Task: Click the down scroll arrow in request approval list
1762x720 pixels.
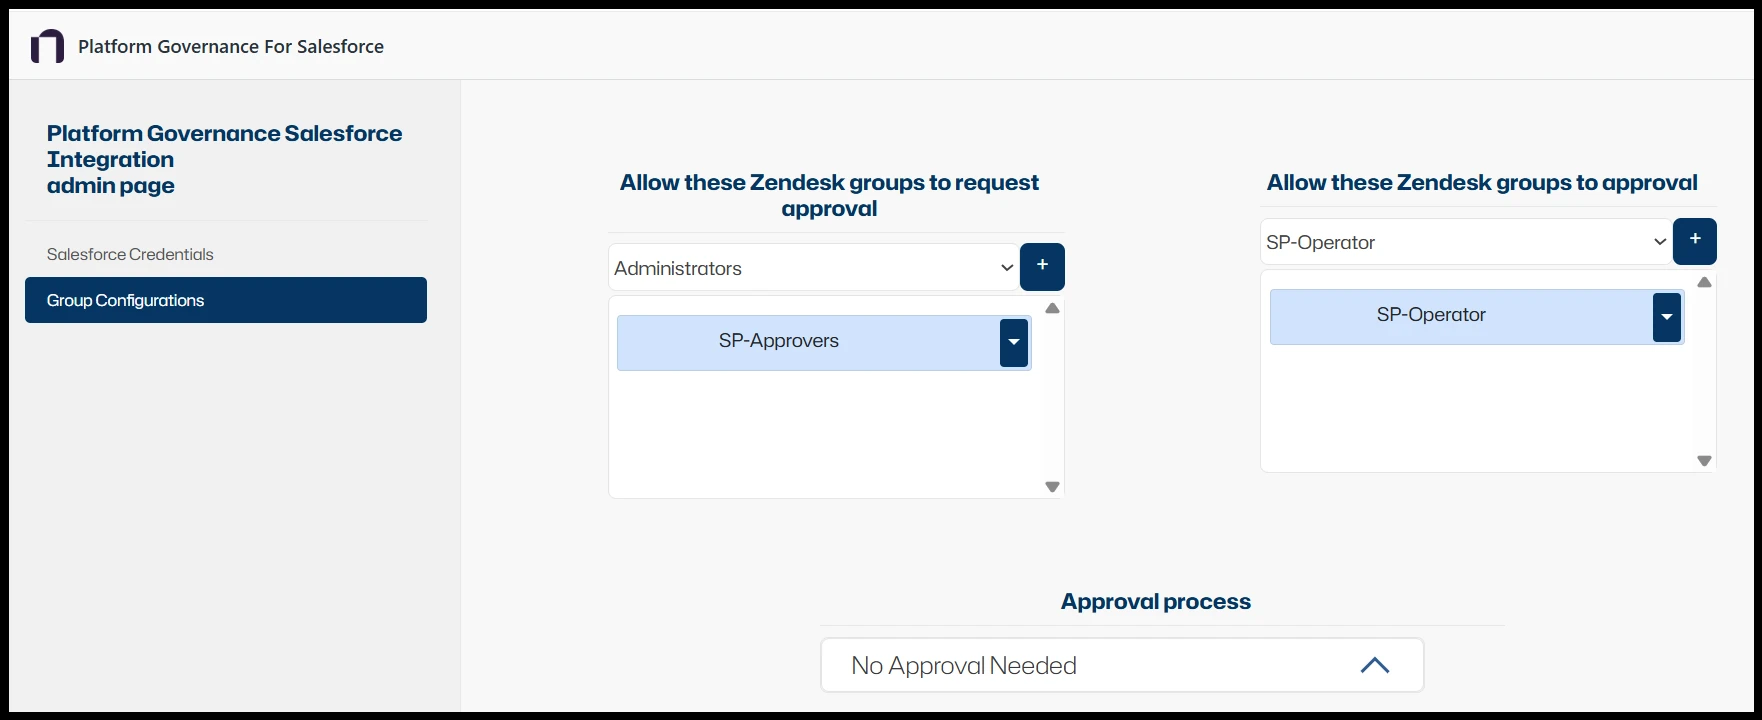Action: [1051, 486]
